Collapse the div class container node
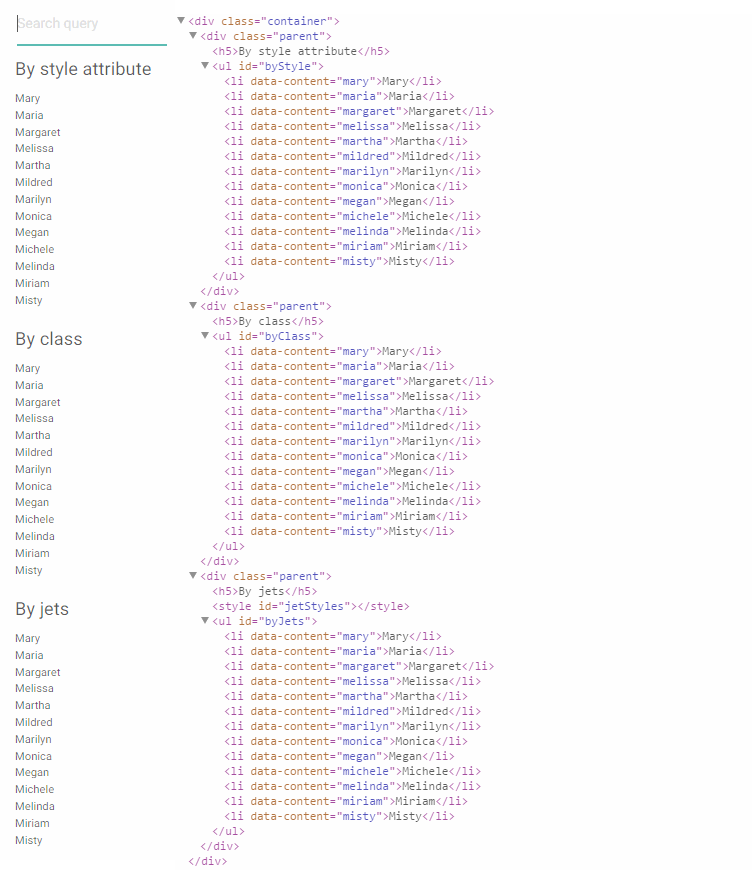752x871 pixels. point(181,21)
